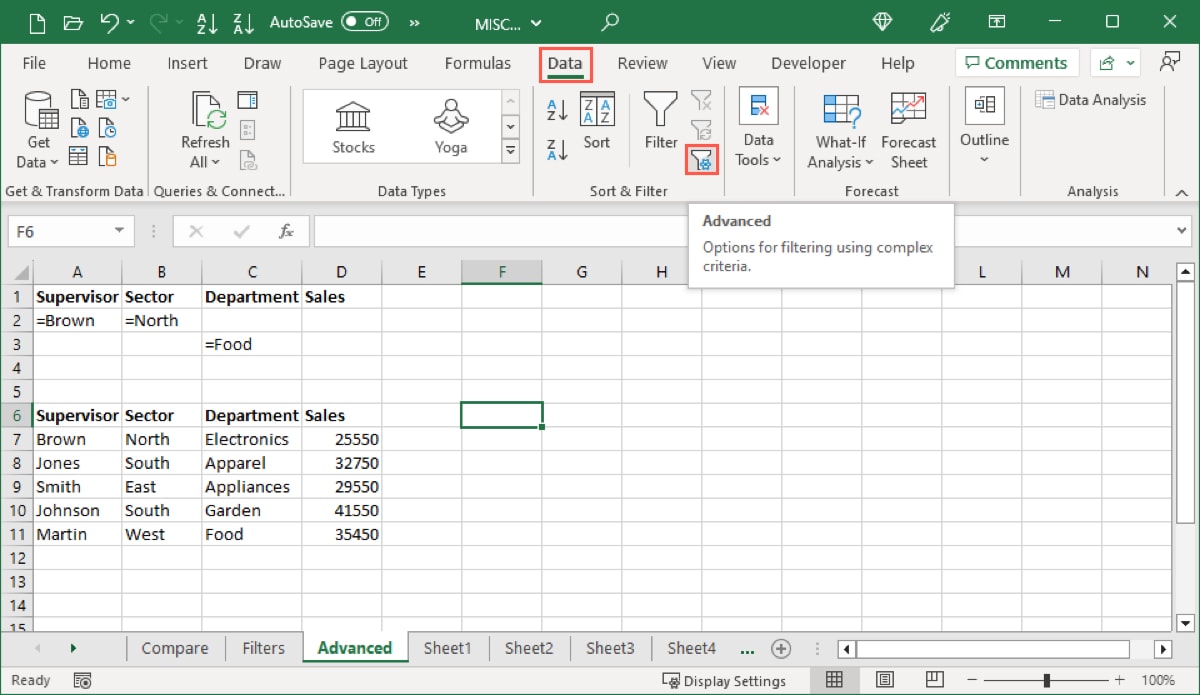Adjust the zoom slider
The image size is (1200, 695).
[x=1048, y=680]
